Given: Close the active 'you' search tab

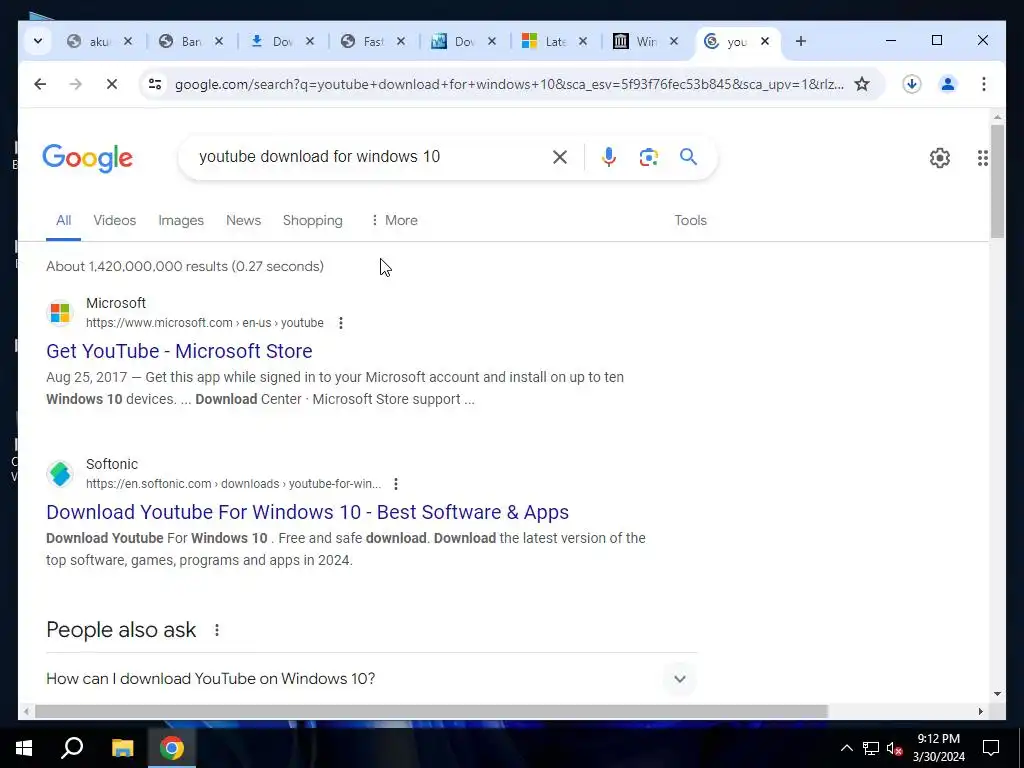Looking at the screenshot, I should pos(765,41).
